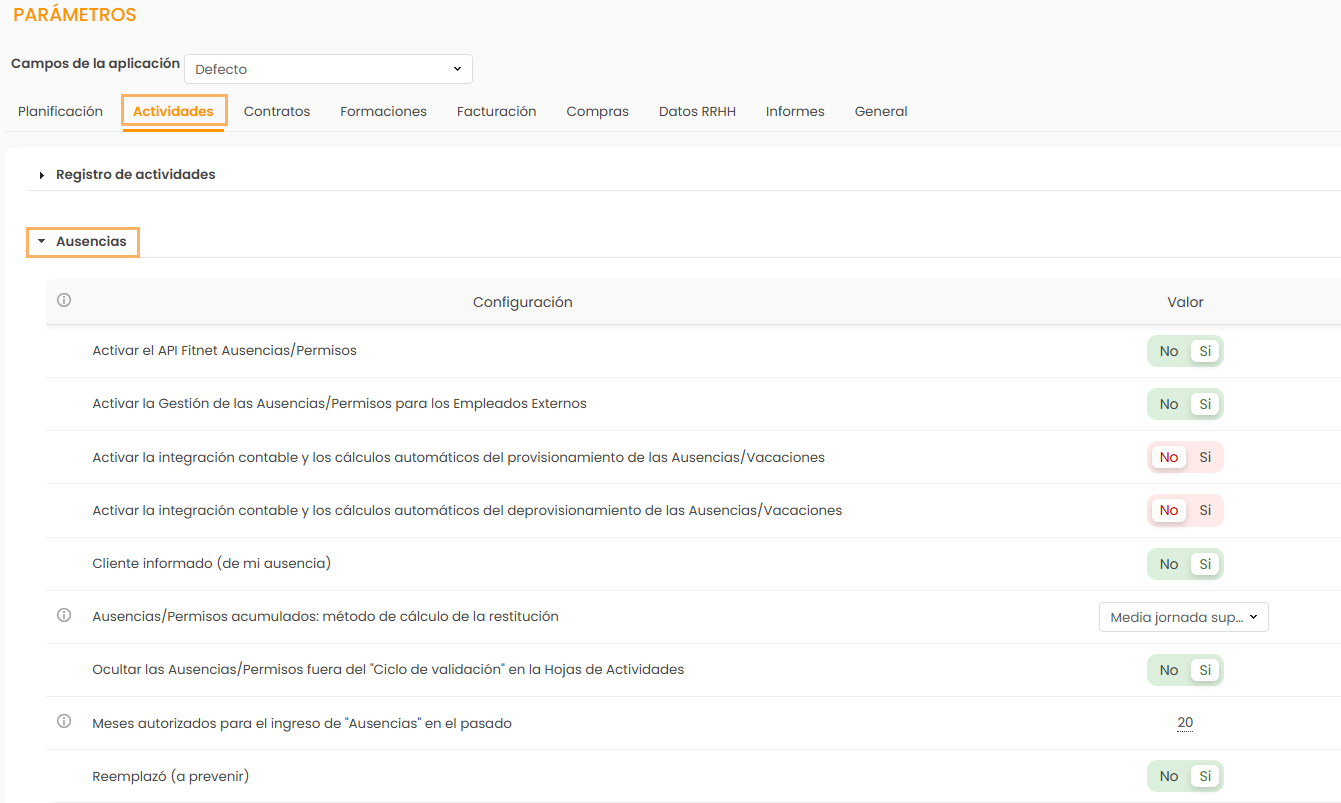The image size is (1341, 803).
Task: Go to the Datos RRHH tab
Action: click(697, 111)
